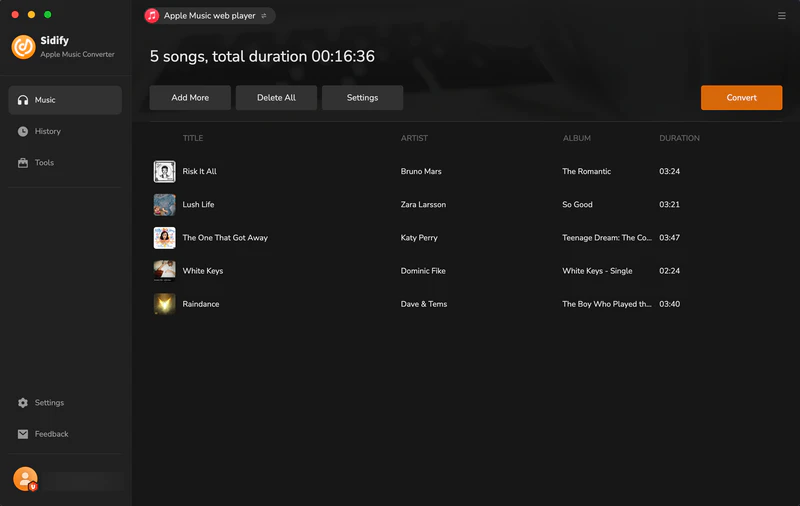Click the toolbox Tools icon
800x506 pixels.
[x=23, y=163]
